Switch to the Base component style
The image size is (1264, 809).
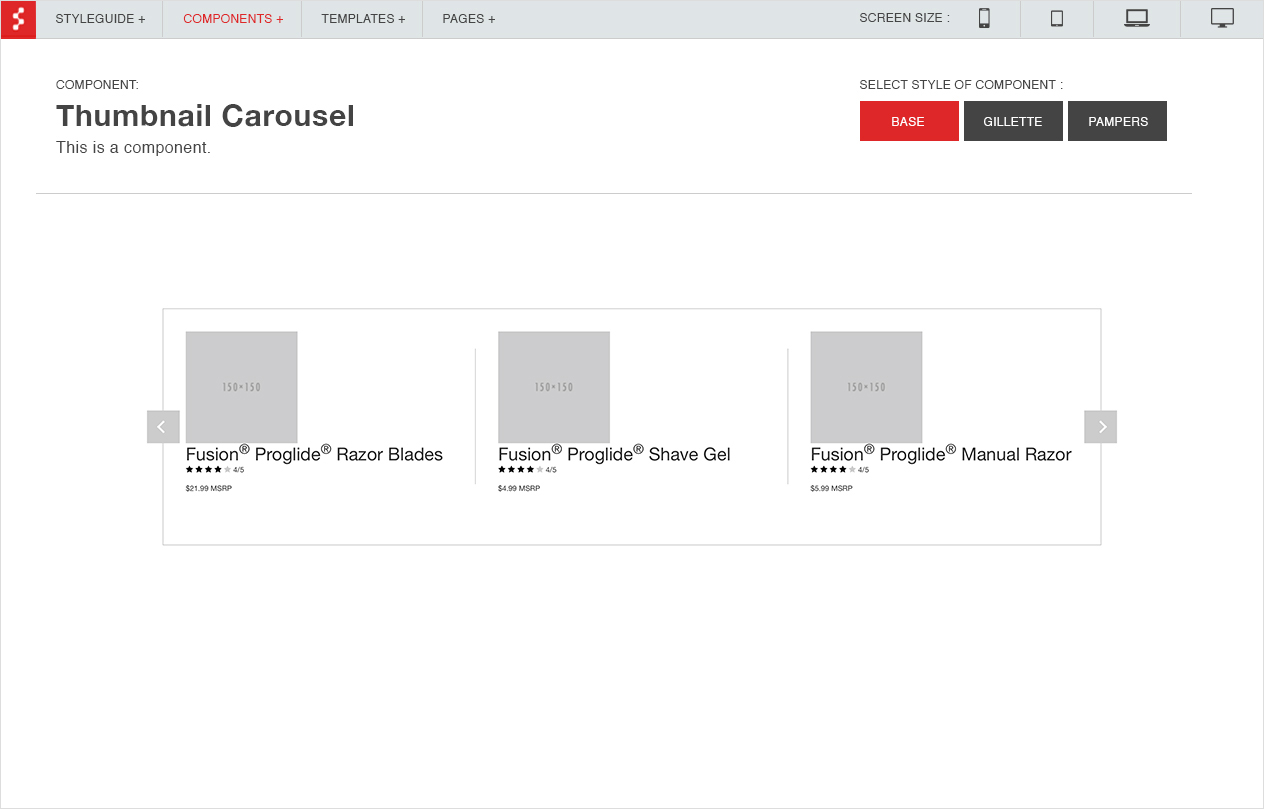[908, 121]
